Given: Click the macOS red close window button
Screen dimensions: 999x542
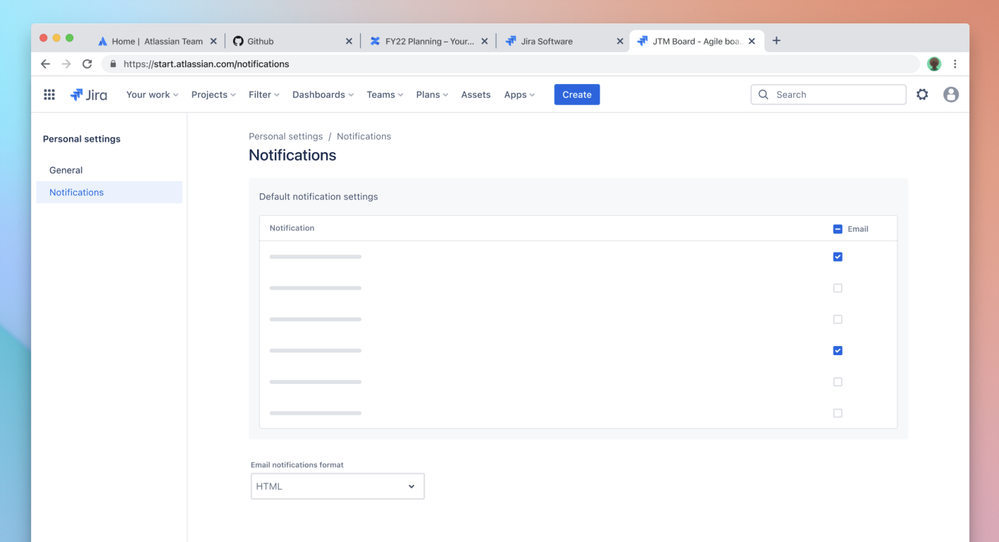Looking at the screenshot, I should (x=43, y=38).
